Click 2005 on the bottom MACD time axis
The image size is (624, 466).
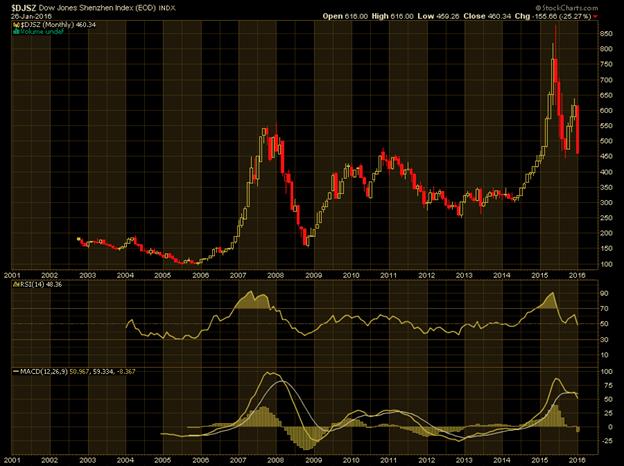162,460
